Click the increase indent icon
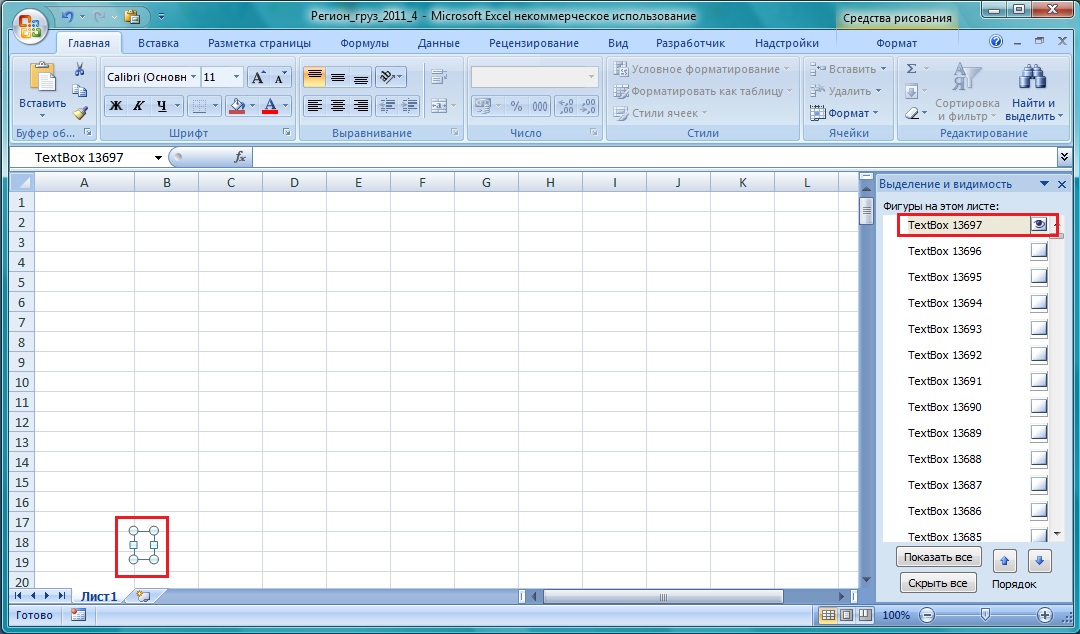 [410, 105]
